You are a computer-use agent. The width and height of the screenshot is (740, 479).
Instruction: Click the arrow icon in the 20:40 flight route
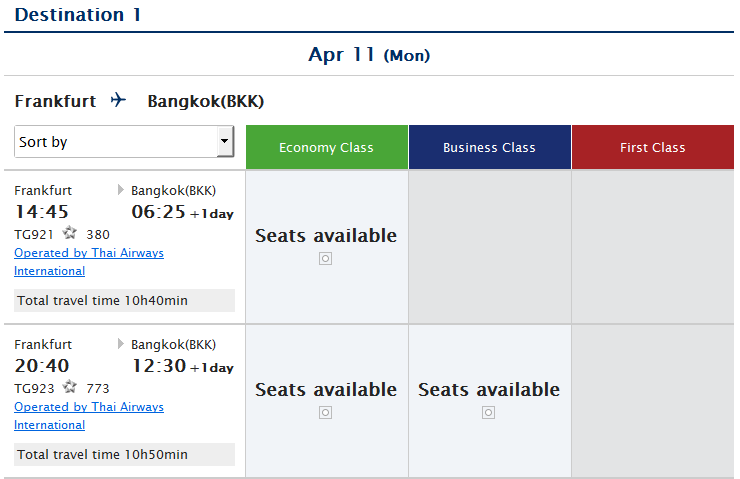tap(122, 344)
